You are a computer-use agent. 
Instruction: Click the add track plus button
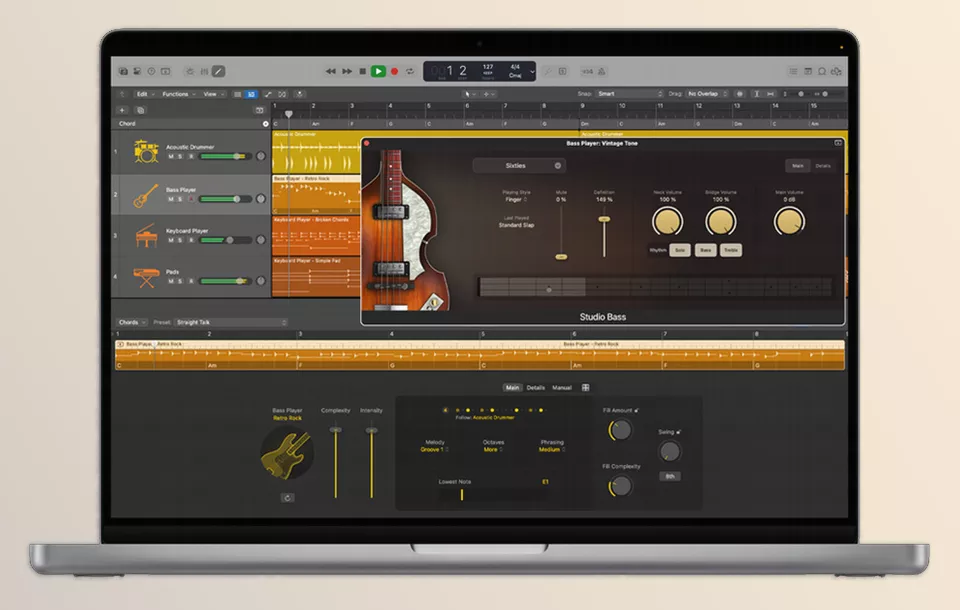click(122, 110)
